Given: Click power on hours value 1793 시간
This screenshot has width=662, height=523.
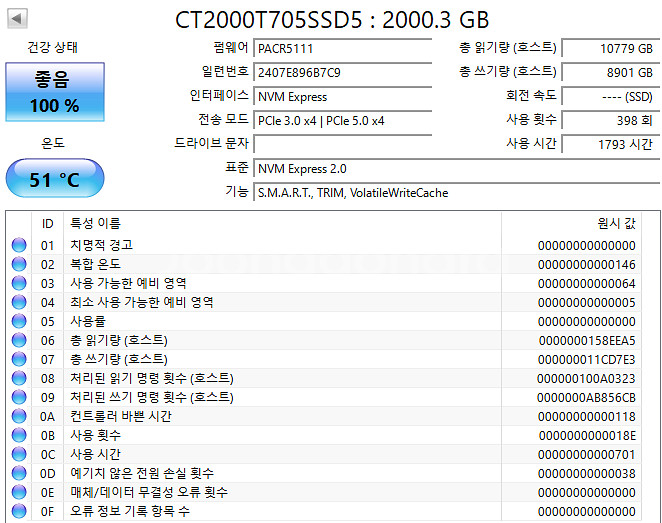Looking at the screenshot, I should point(610,144).
